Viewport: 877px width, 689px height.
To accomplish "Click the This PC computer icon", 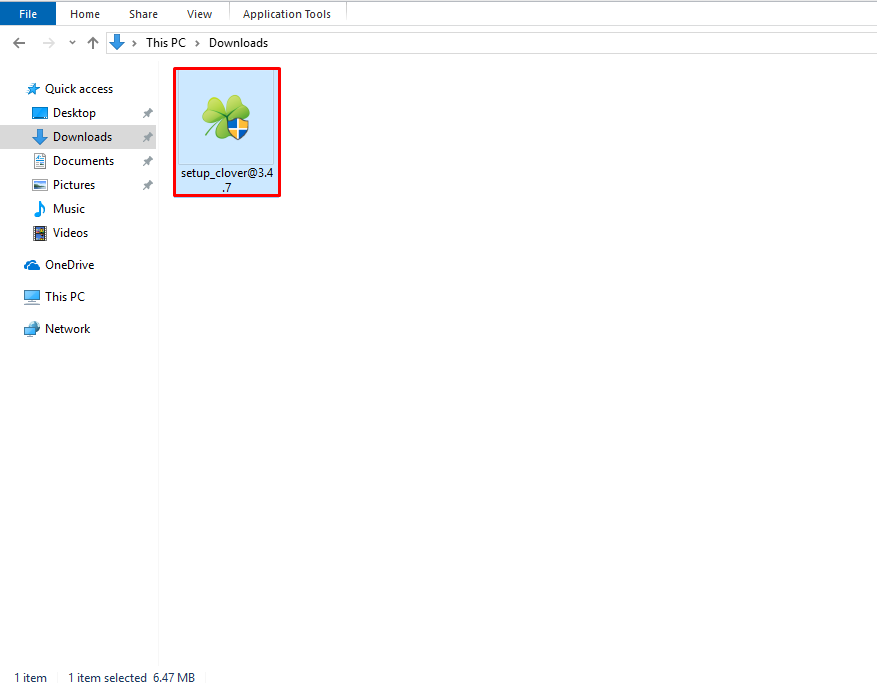I will (x=32, y=297).
